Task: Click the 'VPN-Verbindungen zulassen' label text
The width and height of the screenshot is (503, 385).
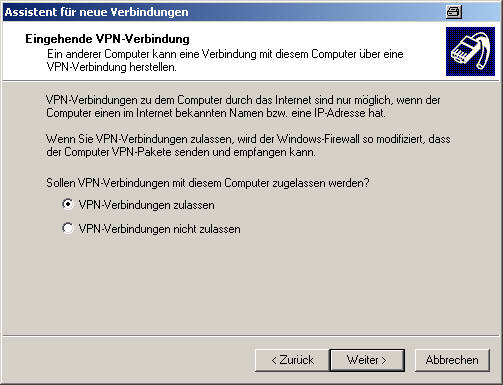Action: pyautogui.click(x=147, y=205)
